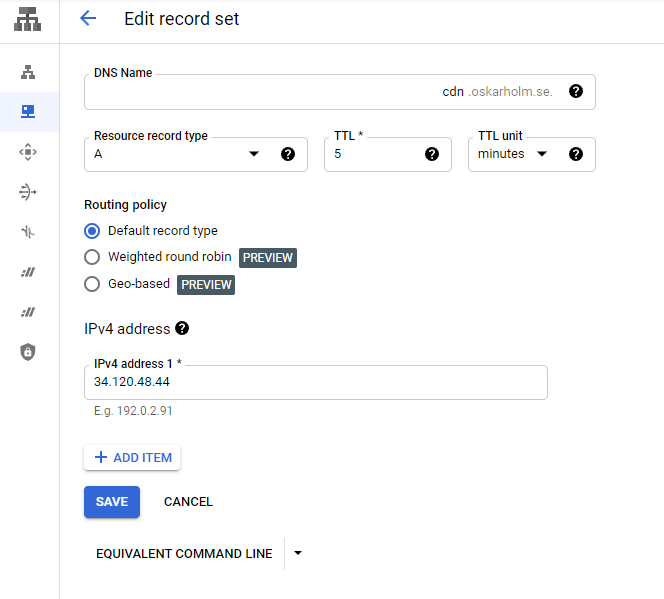Click the TTL value field
Screen dimensions: 664x599
[375, 155]
